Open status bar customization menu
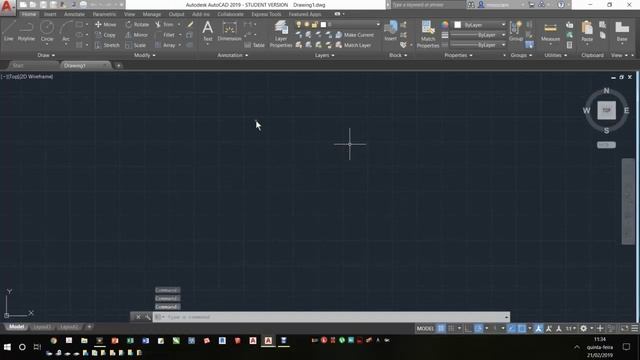Image resolution: width=640 pixels, height=360 pixels. pos(635,328)
